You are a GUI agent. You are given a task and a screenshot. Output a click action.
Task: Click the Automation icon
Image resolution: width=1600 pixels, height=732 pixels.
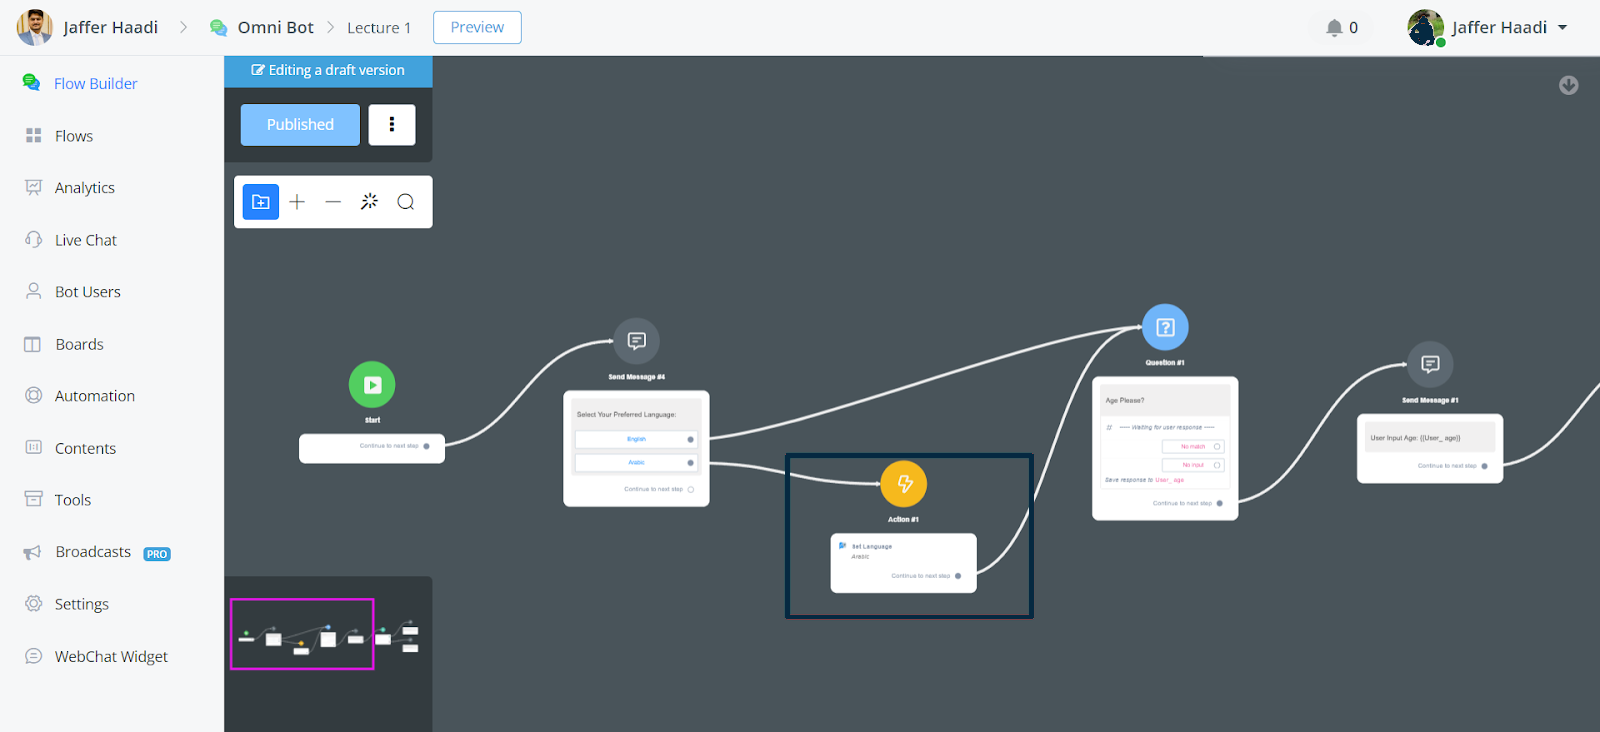point(33,395)
